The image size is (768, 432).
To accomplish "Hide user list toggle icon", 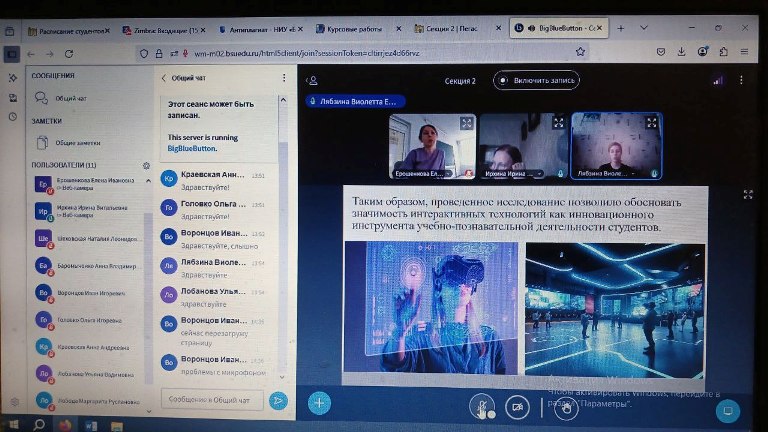I will (x=313, y=80).
